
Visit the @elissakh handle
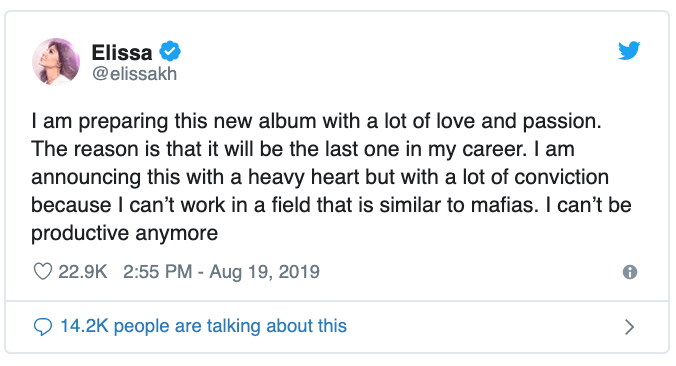coord(134,74)
